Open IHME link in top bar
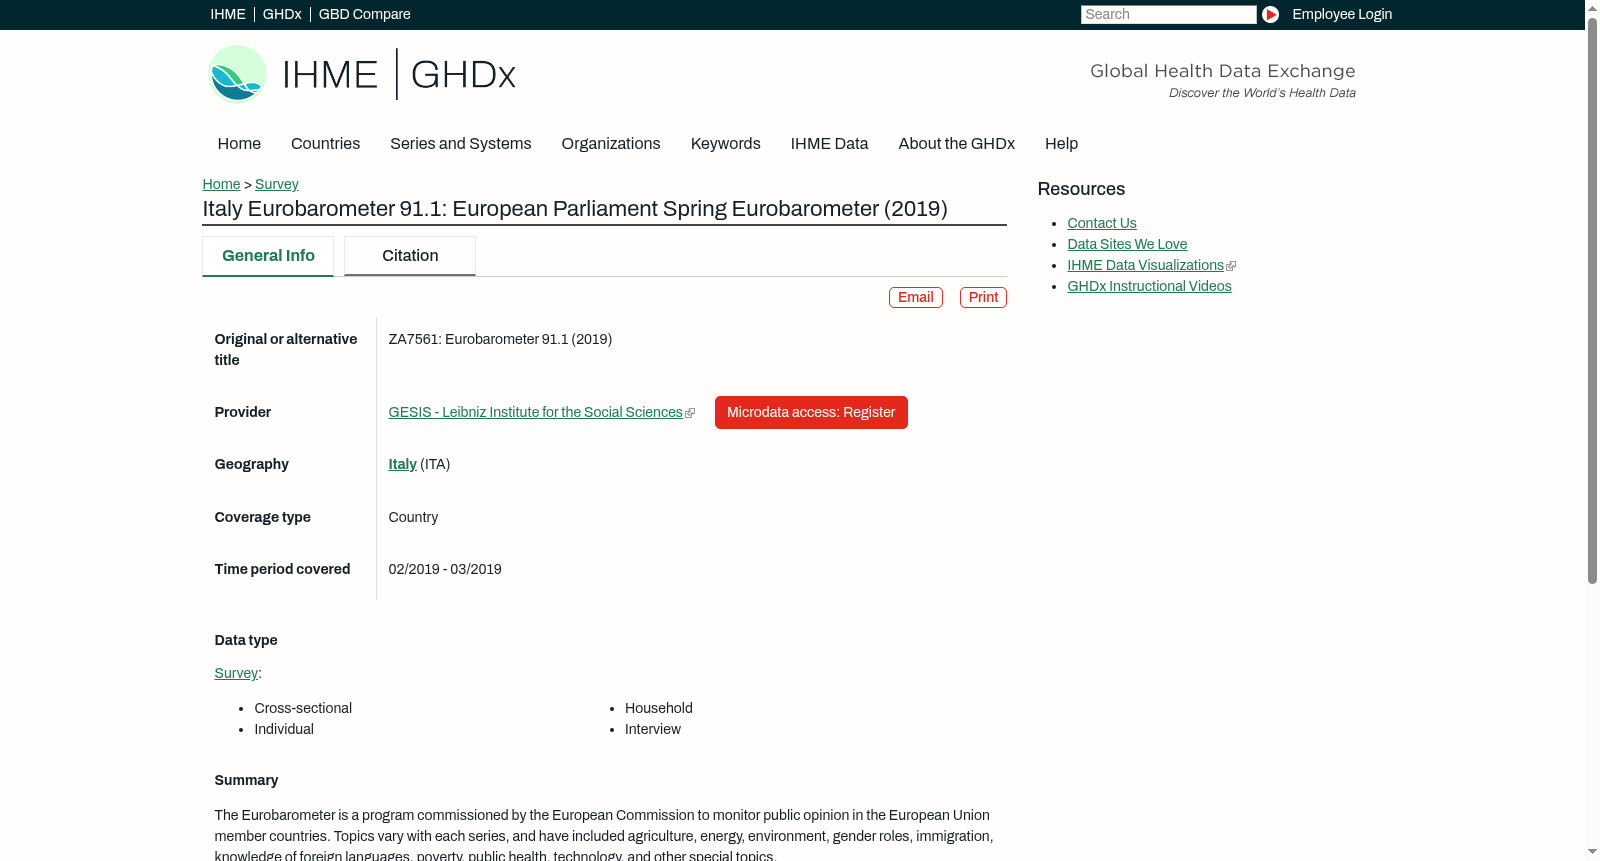1600x861 pixels. click(x=227, y=14)
